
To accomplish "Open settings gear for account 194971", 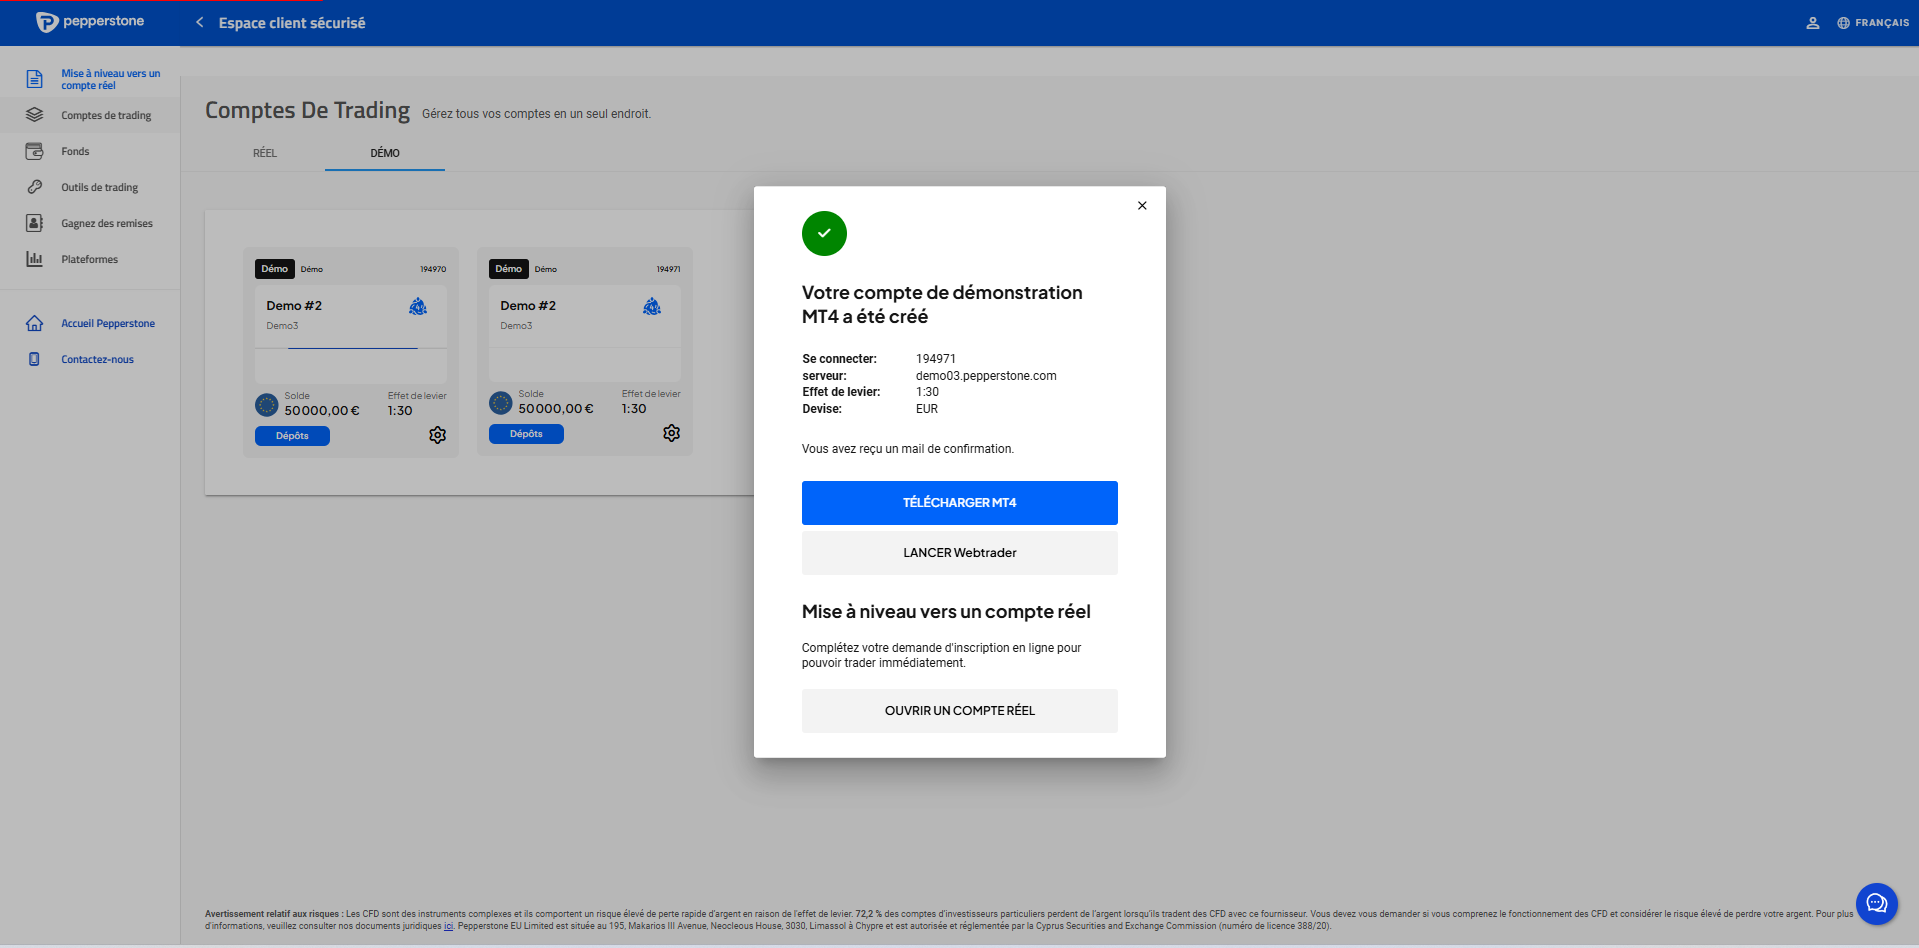I will (671, 433).
